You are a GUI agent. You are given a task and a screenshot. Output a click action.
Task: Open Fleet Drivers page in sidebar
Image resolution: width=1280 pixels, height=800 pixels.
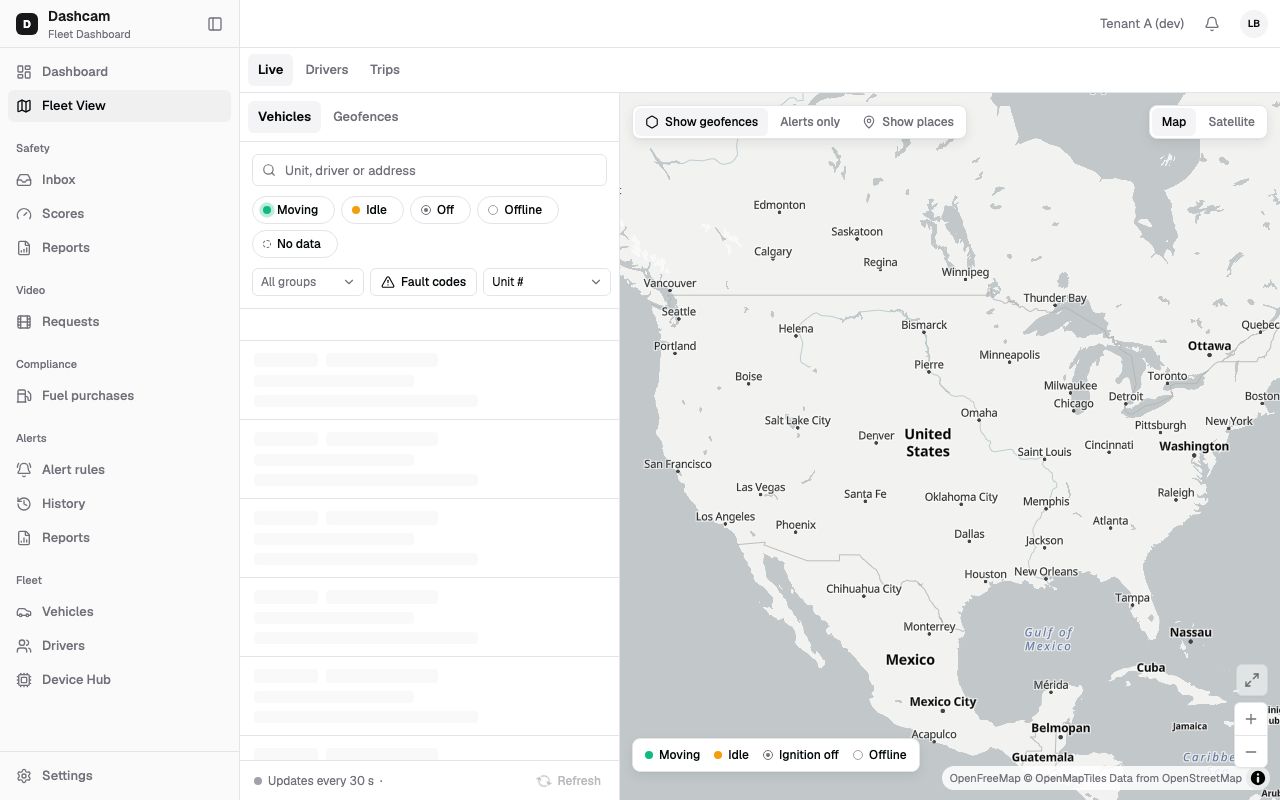[120, 646]
